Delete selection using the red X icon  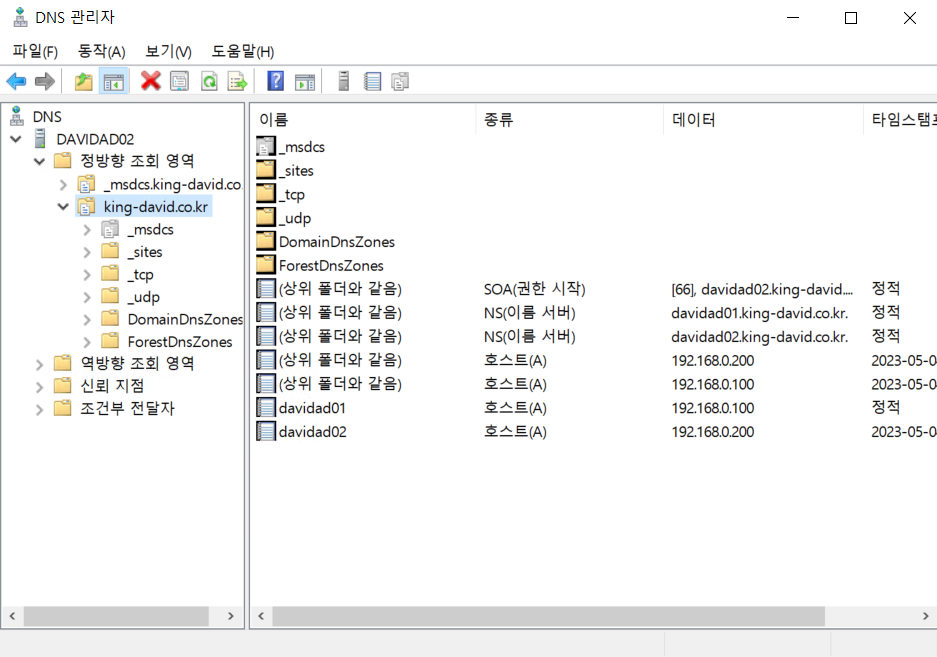pyautogui.click(x=151, y=81)
